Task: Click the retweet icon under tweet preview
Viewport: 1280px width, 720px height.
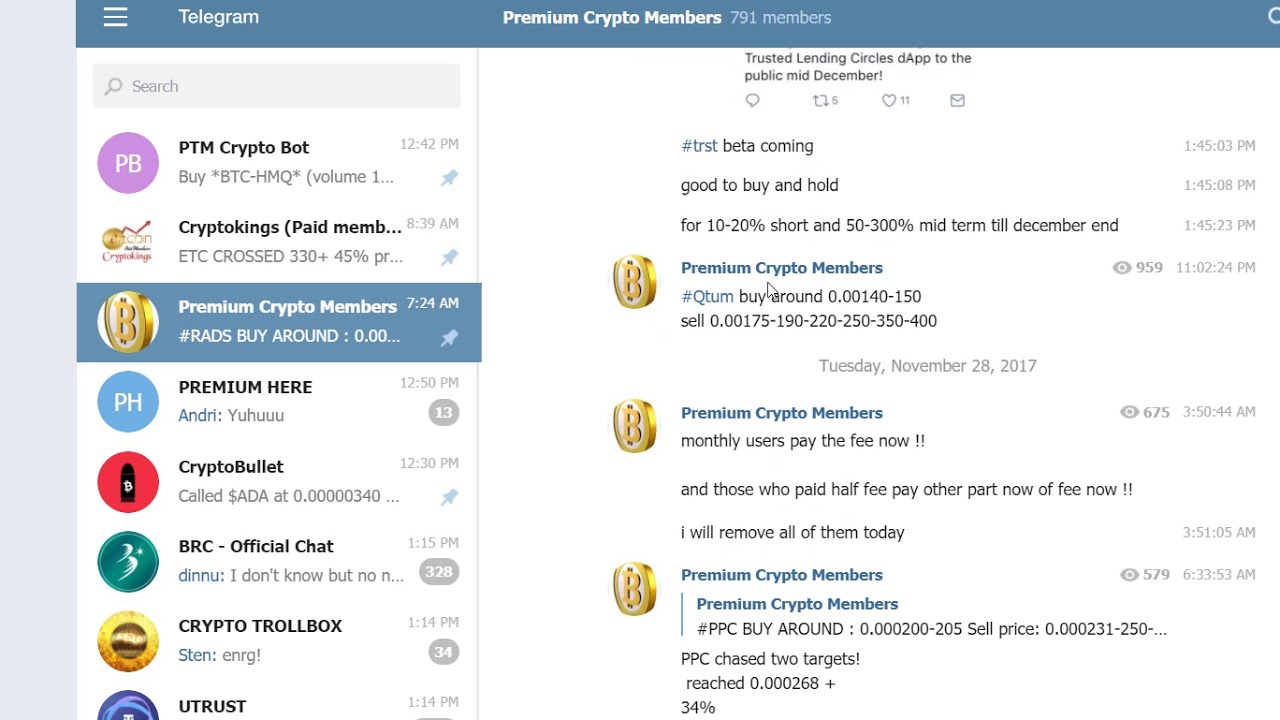Action: pyautogui.click(x=821, y=100)
